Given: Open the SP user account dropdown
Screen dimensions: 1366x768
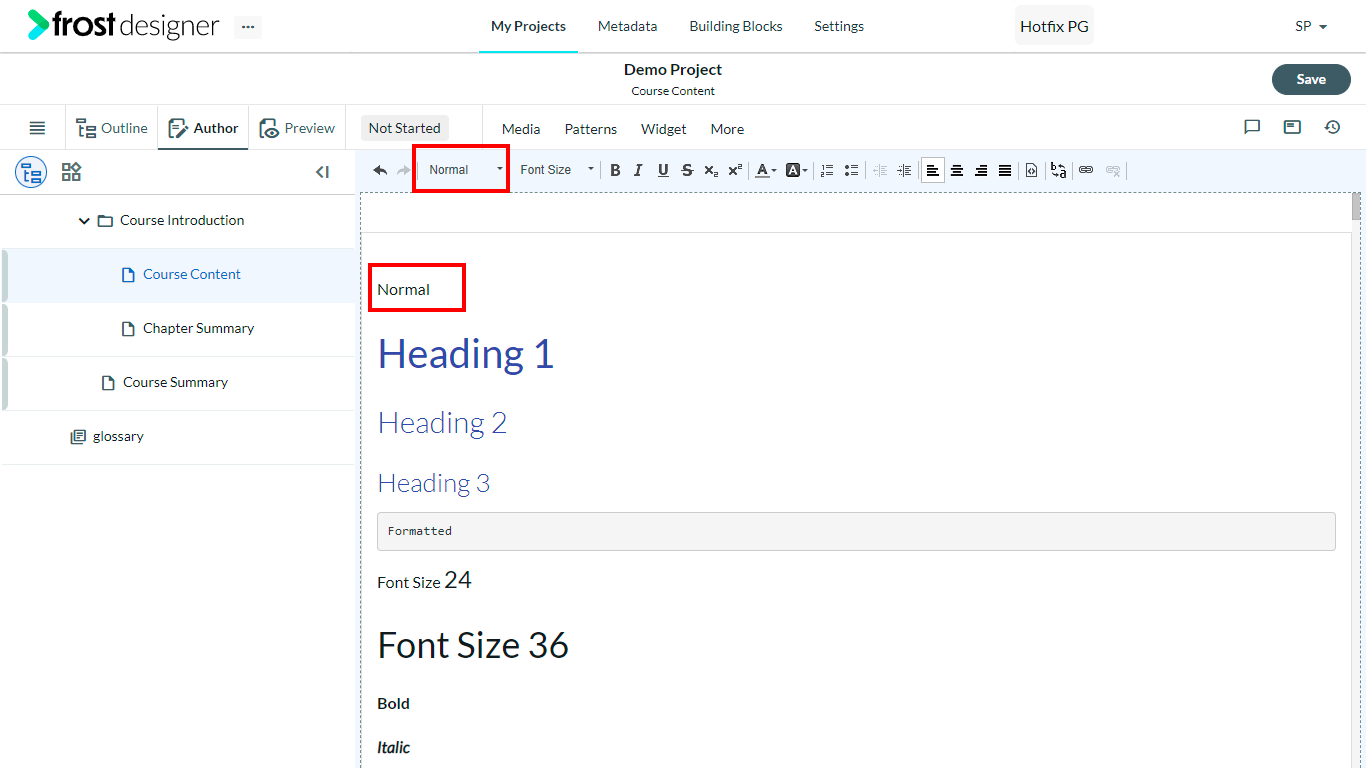Looking at the screenshot, I should 1311,27.
